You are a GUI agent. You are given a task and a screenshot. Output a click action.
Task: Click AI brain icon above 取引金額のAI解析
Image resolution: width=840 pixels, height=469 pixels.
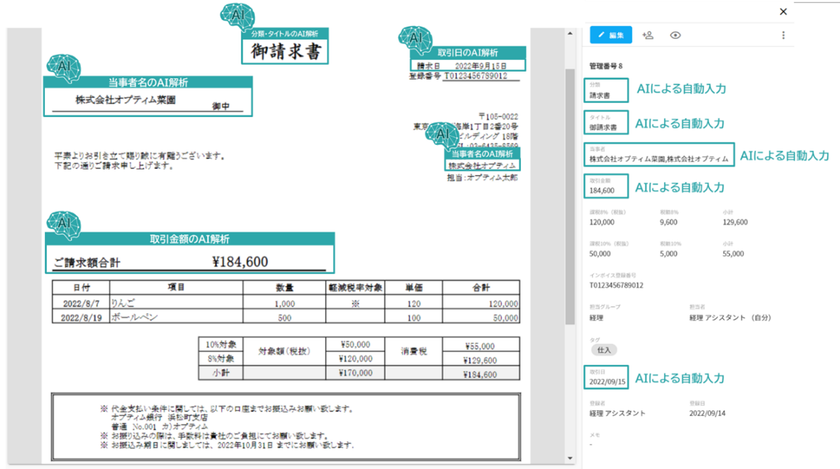[63, 225]
